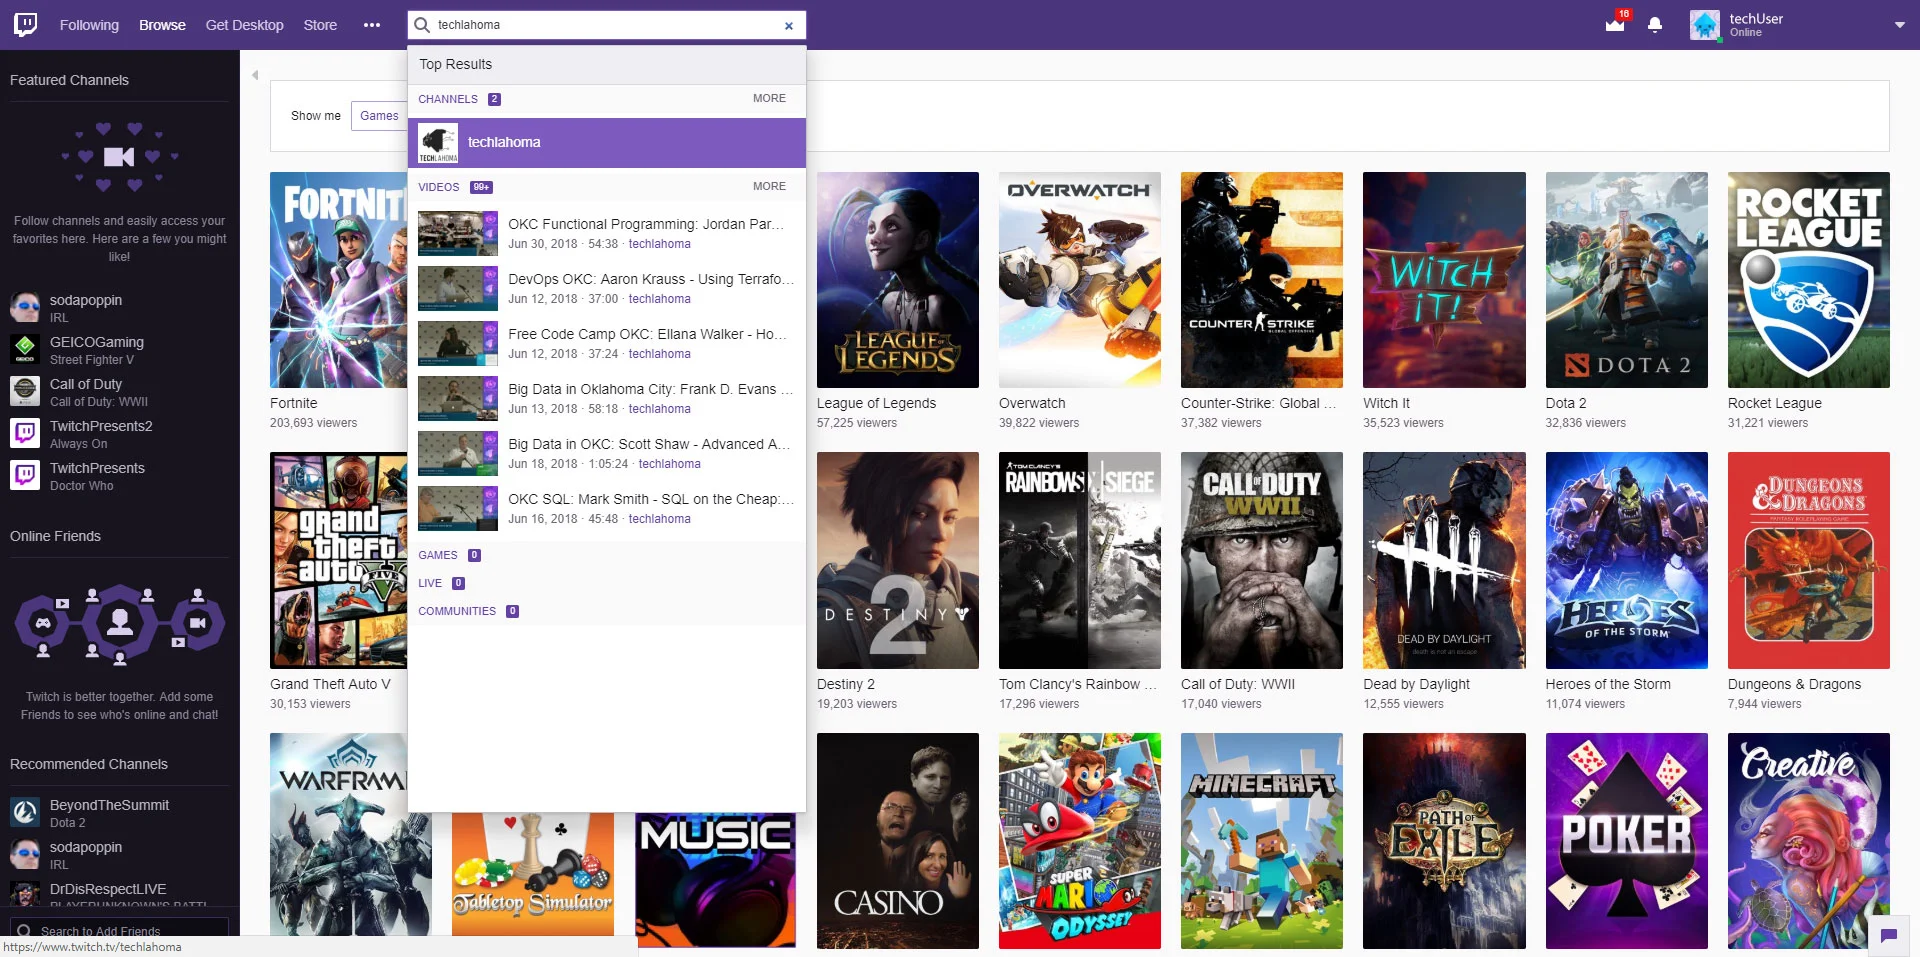This screenshot has width=1920, height=957.
Task: Open the chat whispers icon
Action: 1889,936
